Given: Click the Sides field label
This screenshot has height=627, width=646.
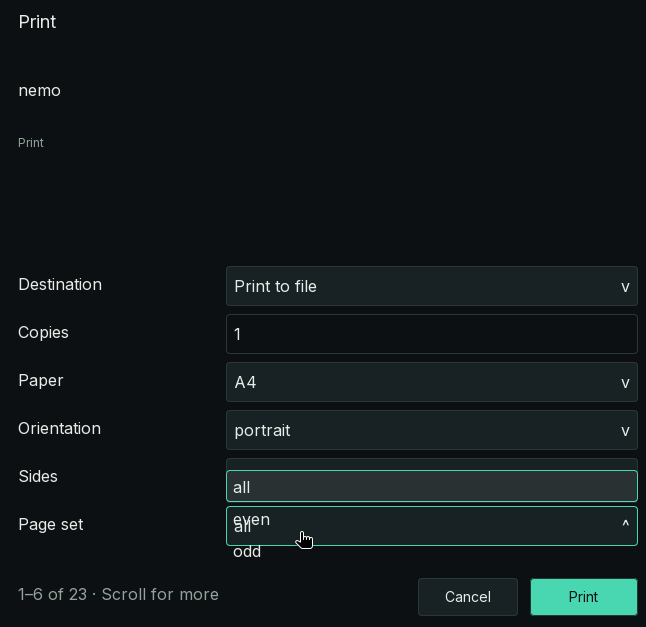Looking at the screenshot, I should click(x=38, y=477).
